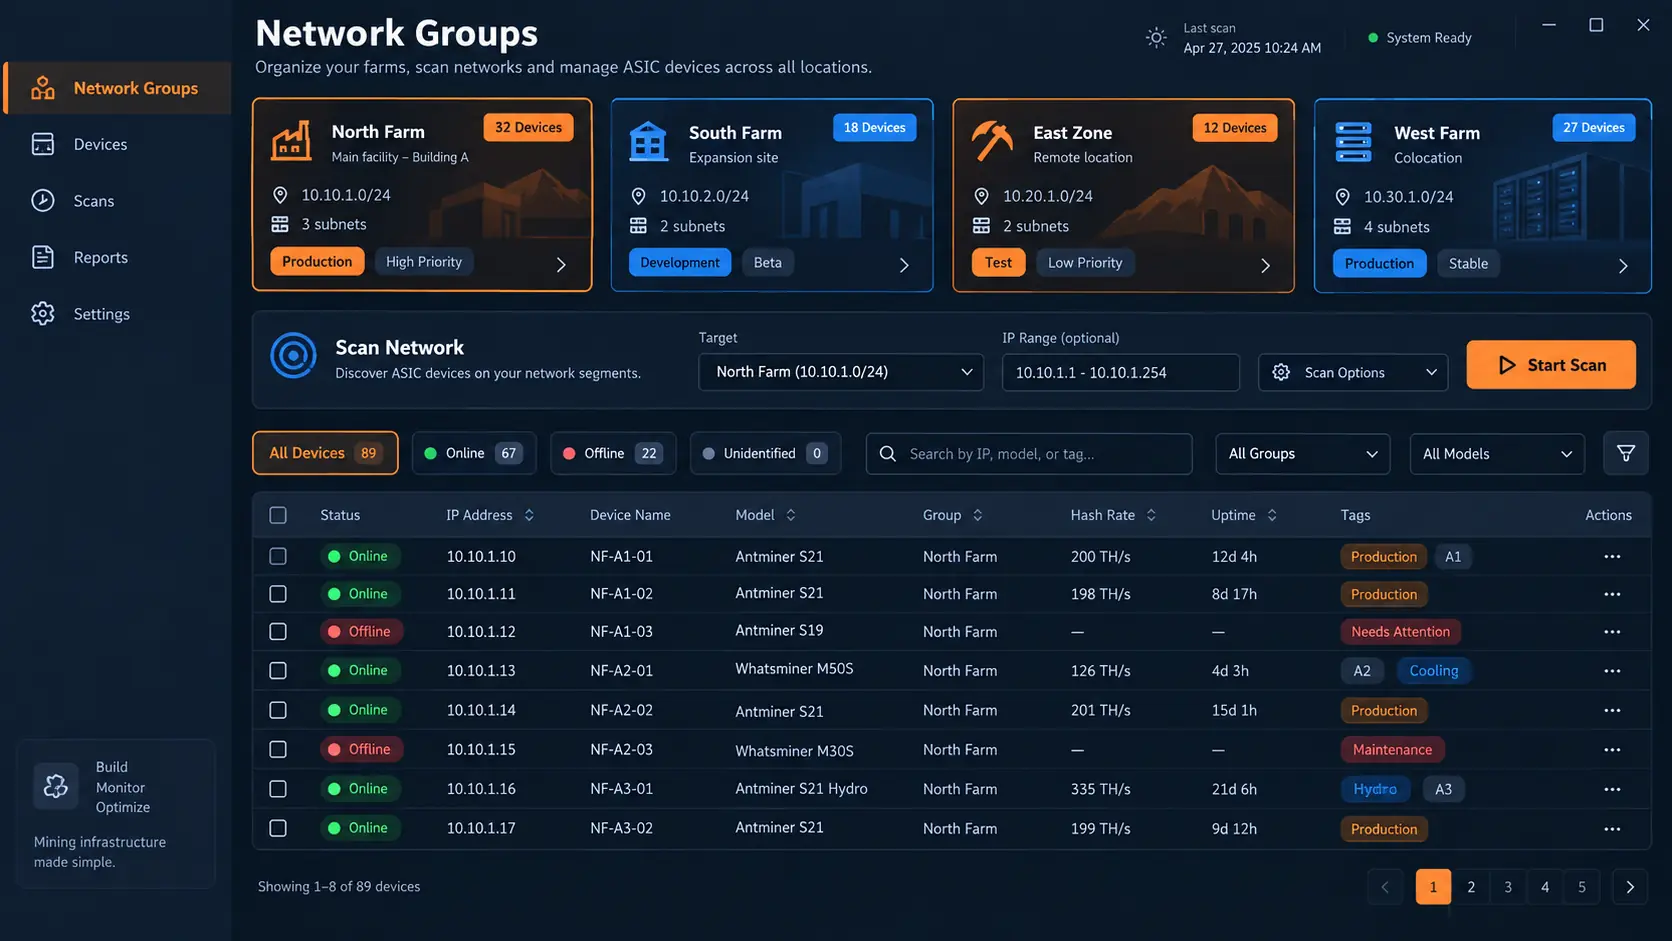Go to next page arrow

1630,887
